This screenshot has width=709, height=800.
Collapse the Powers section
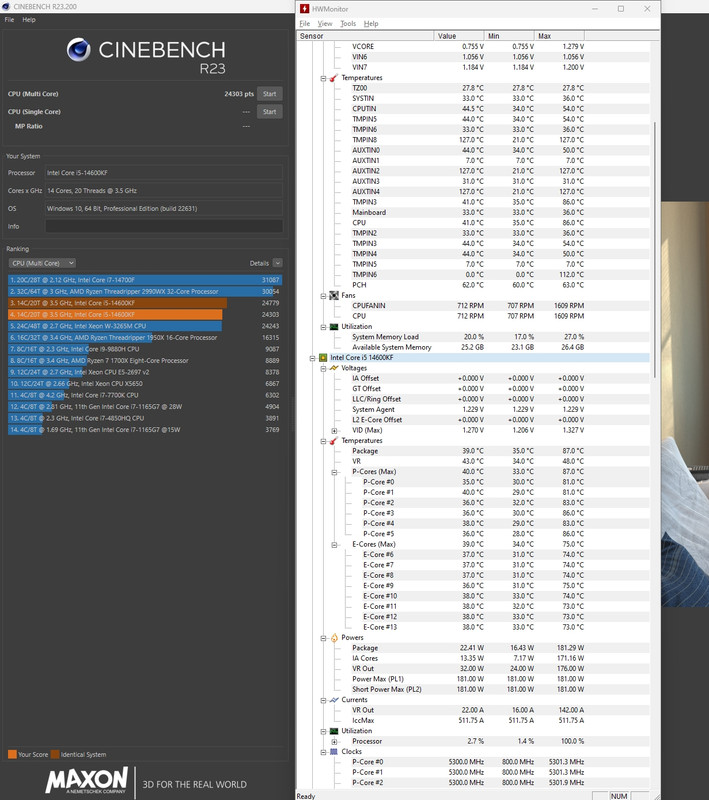[323, 638]
